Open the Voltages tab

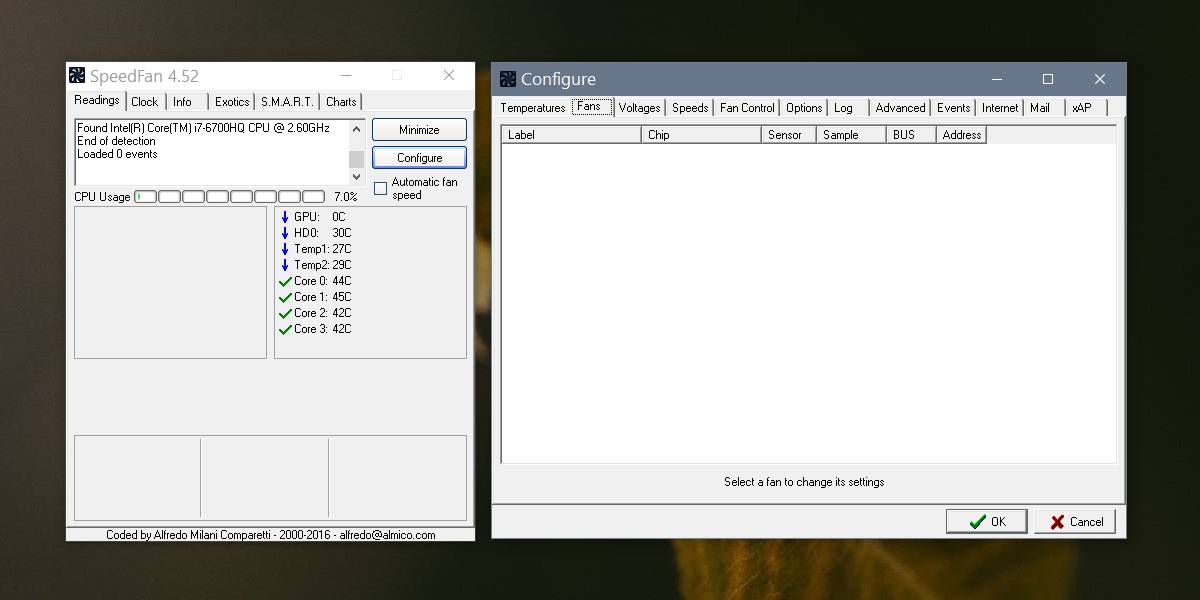click(639, 108)
